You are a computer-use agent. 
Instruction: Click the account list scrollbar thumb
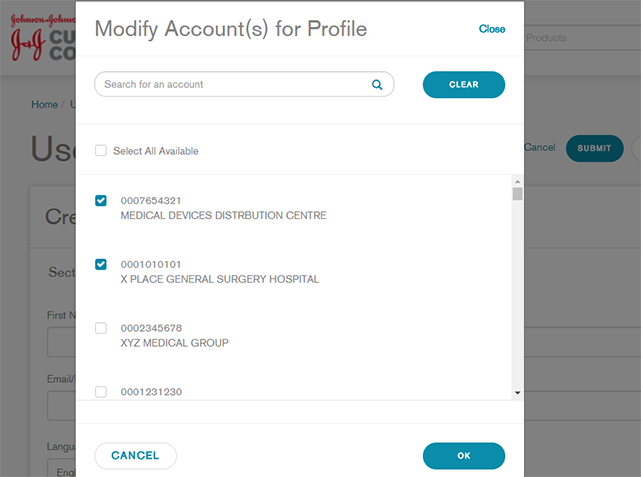point(517,194)
